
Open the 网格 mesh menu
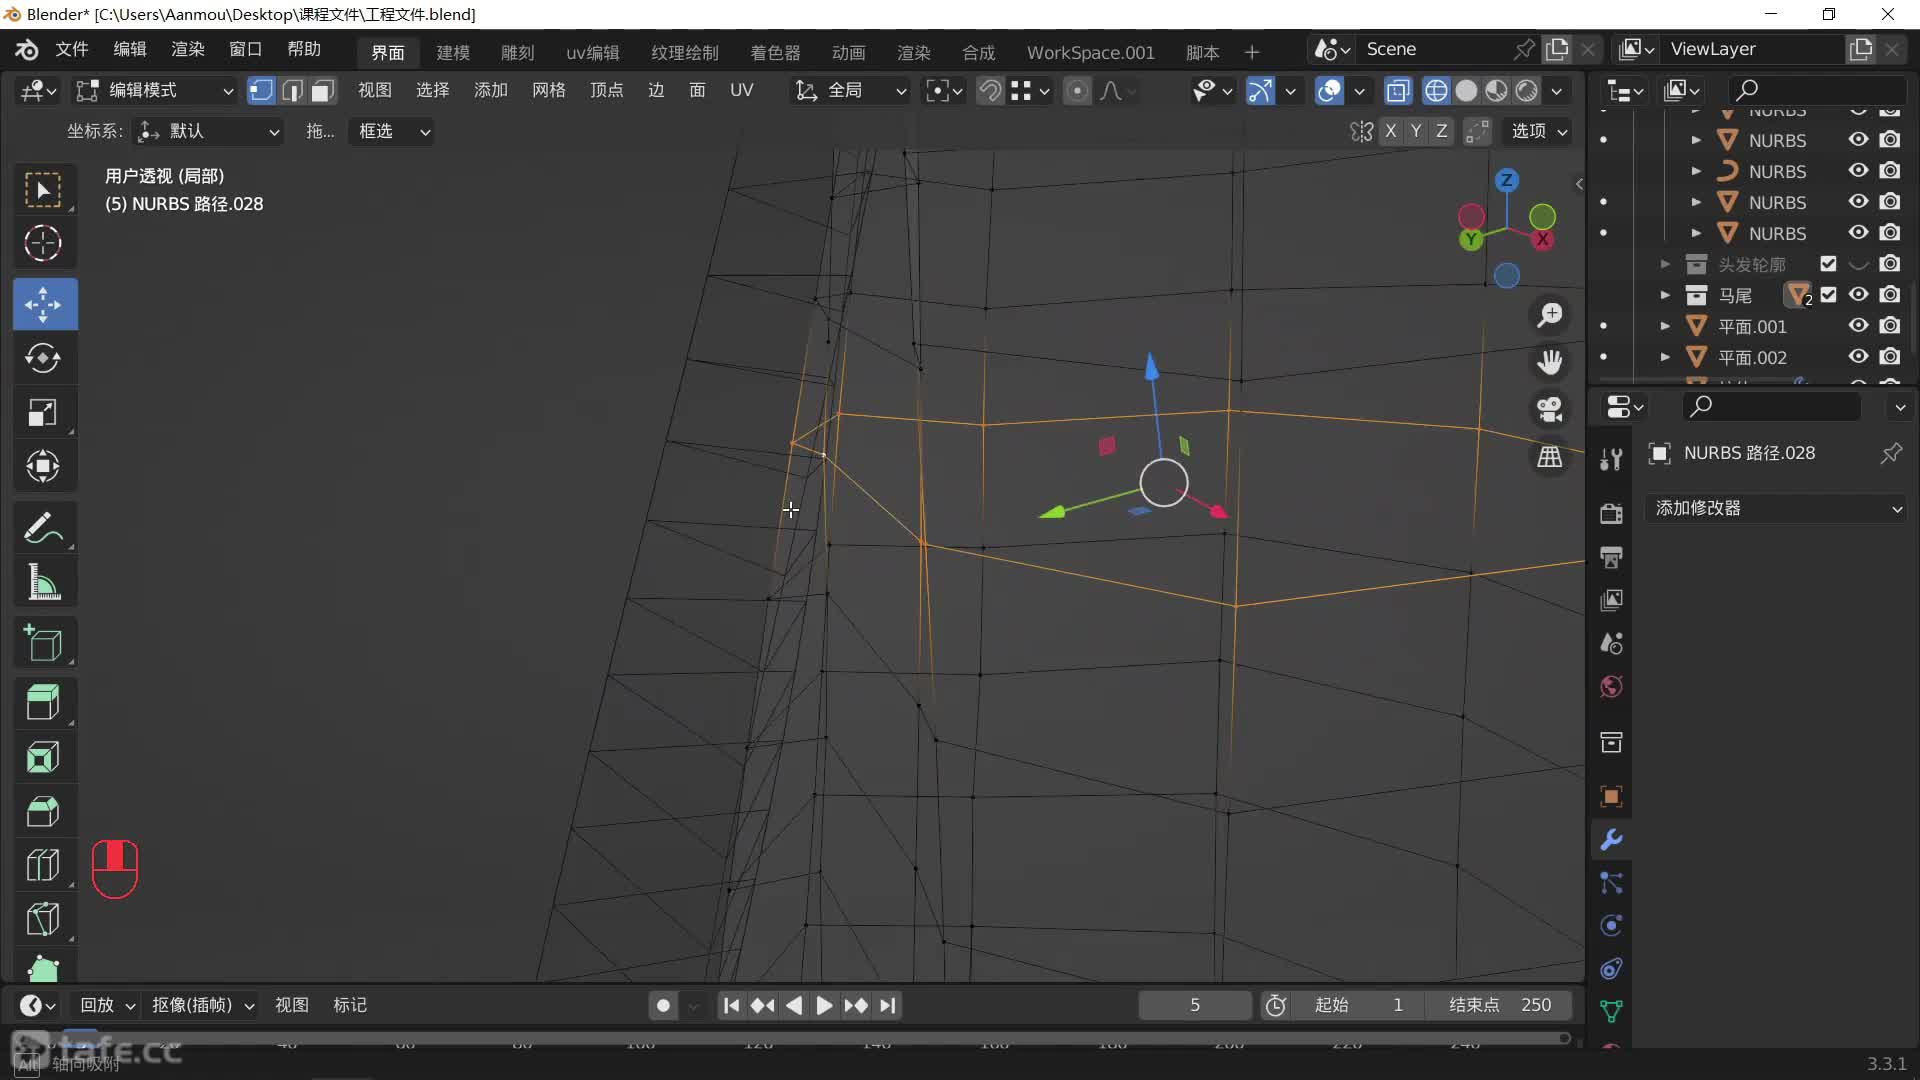pos(549,90)
